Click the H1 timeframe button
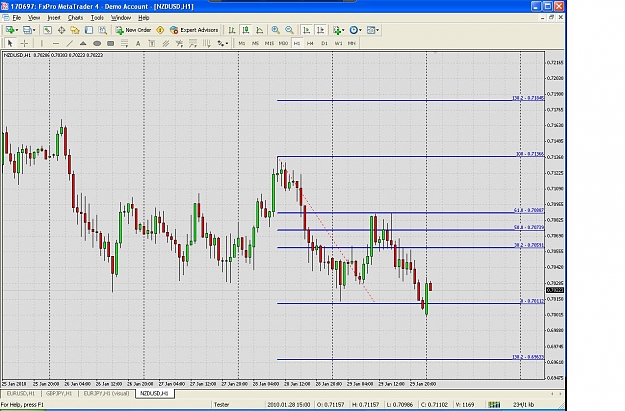The width and height of the screenshot is (625, 411). [297, 43]
